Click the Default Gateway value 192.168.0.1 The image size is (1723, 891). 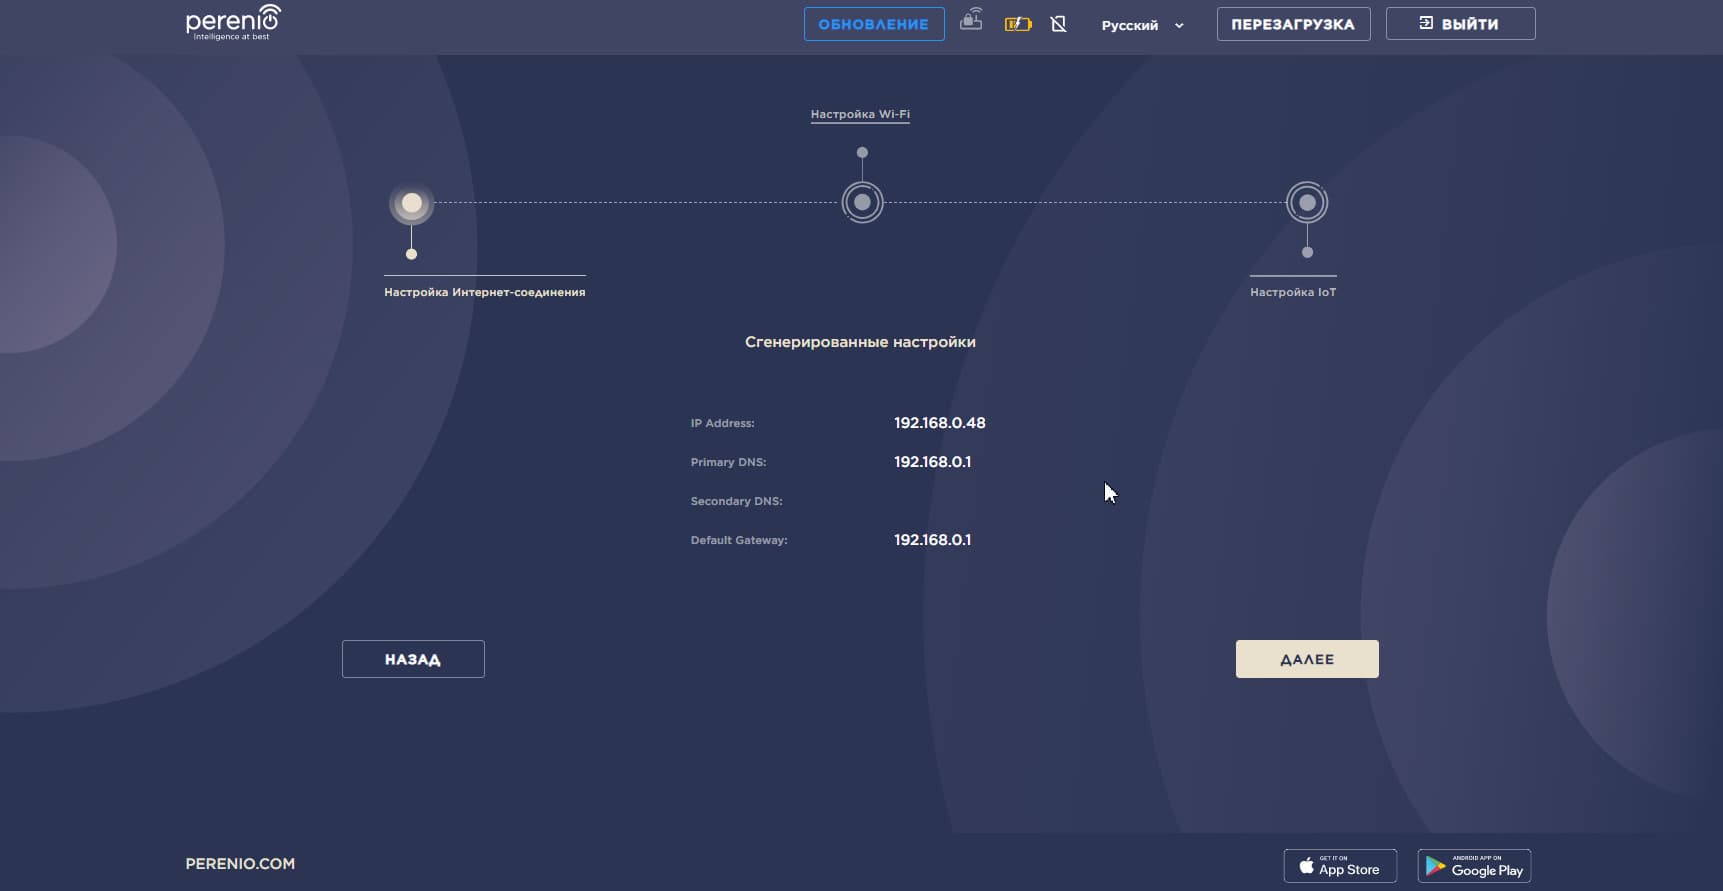(933, 540)
